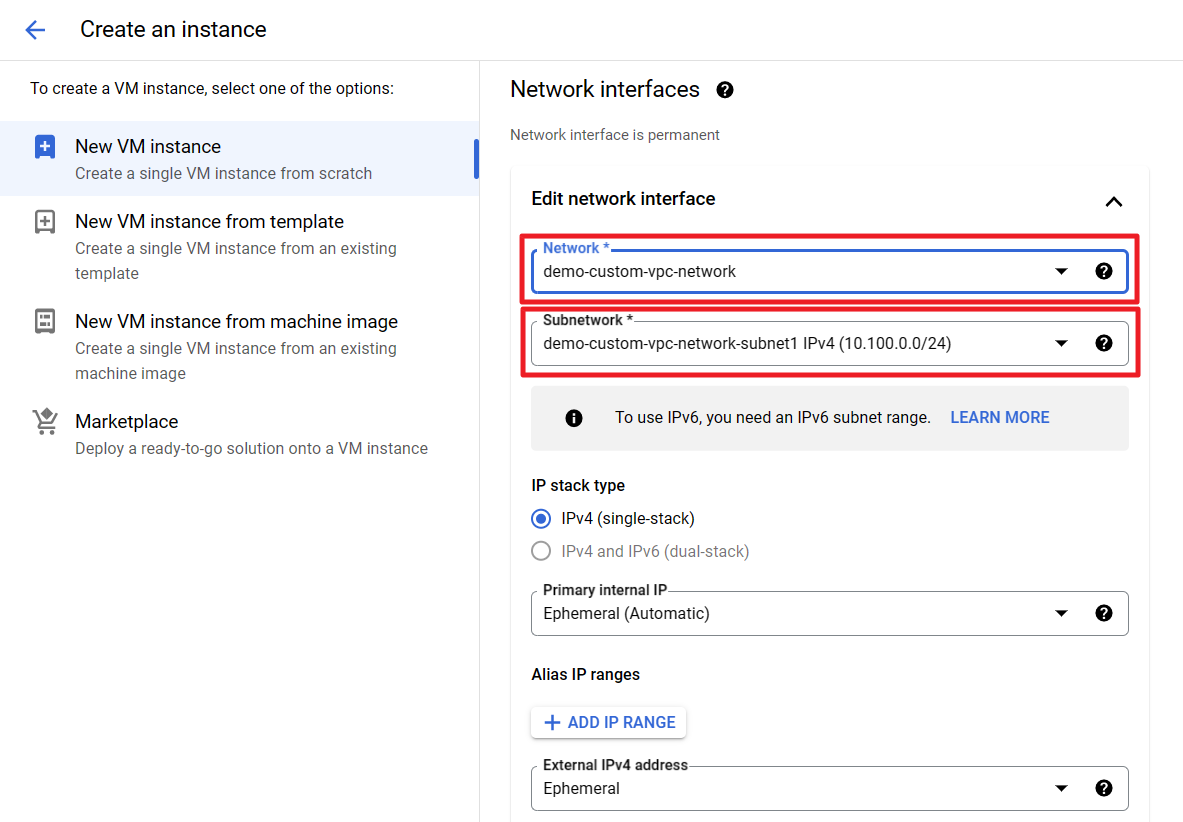The width and height of the screenshot is (1183, 822).
Task: Click help icon beside Primary internal IP
Action: (1104, 613)
